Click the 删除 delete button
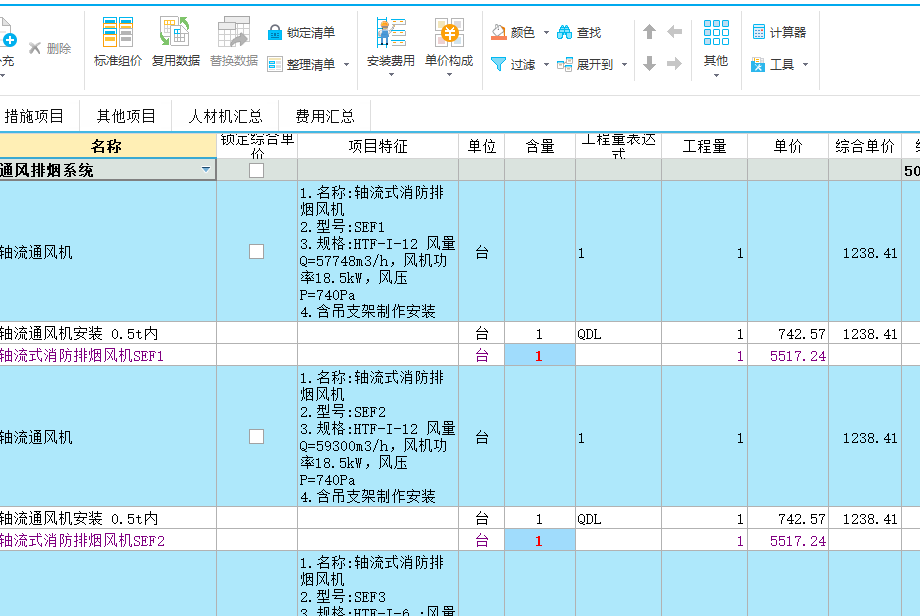Screen dimensions: 920x616 [x=50, y=48]
